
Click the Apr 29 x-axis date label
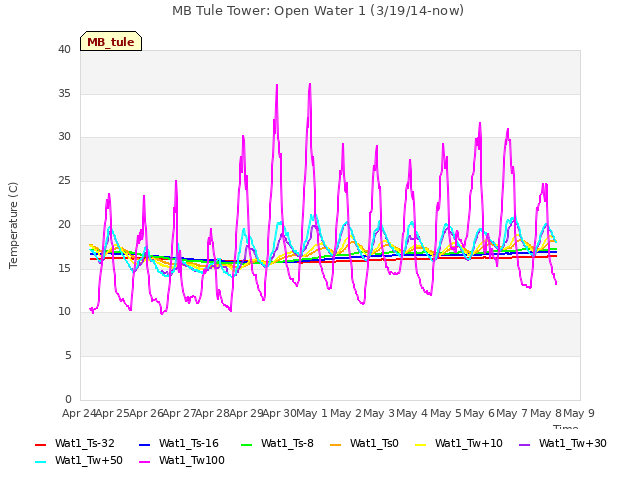246,413
